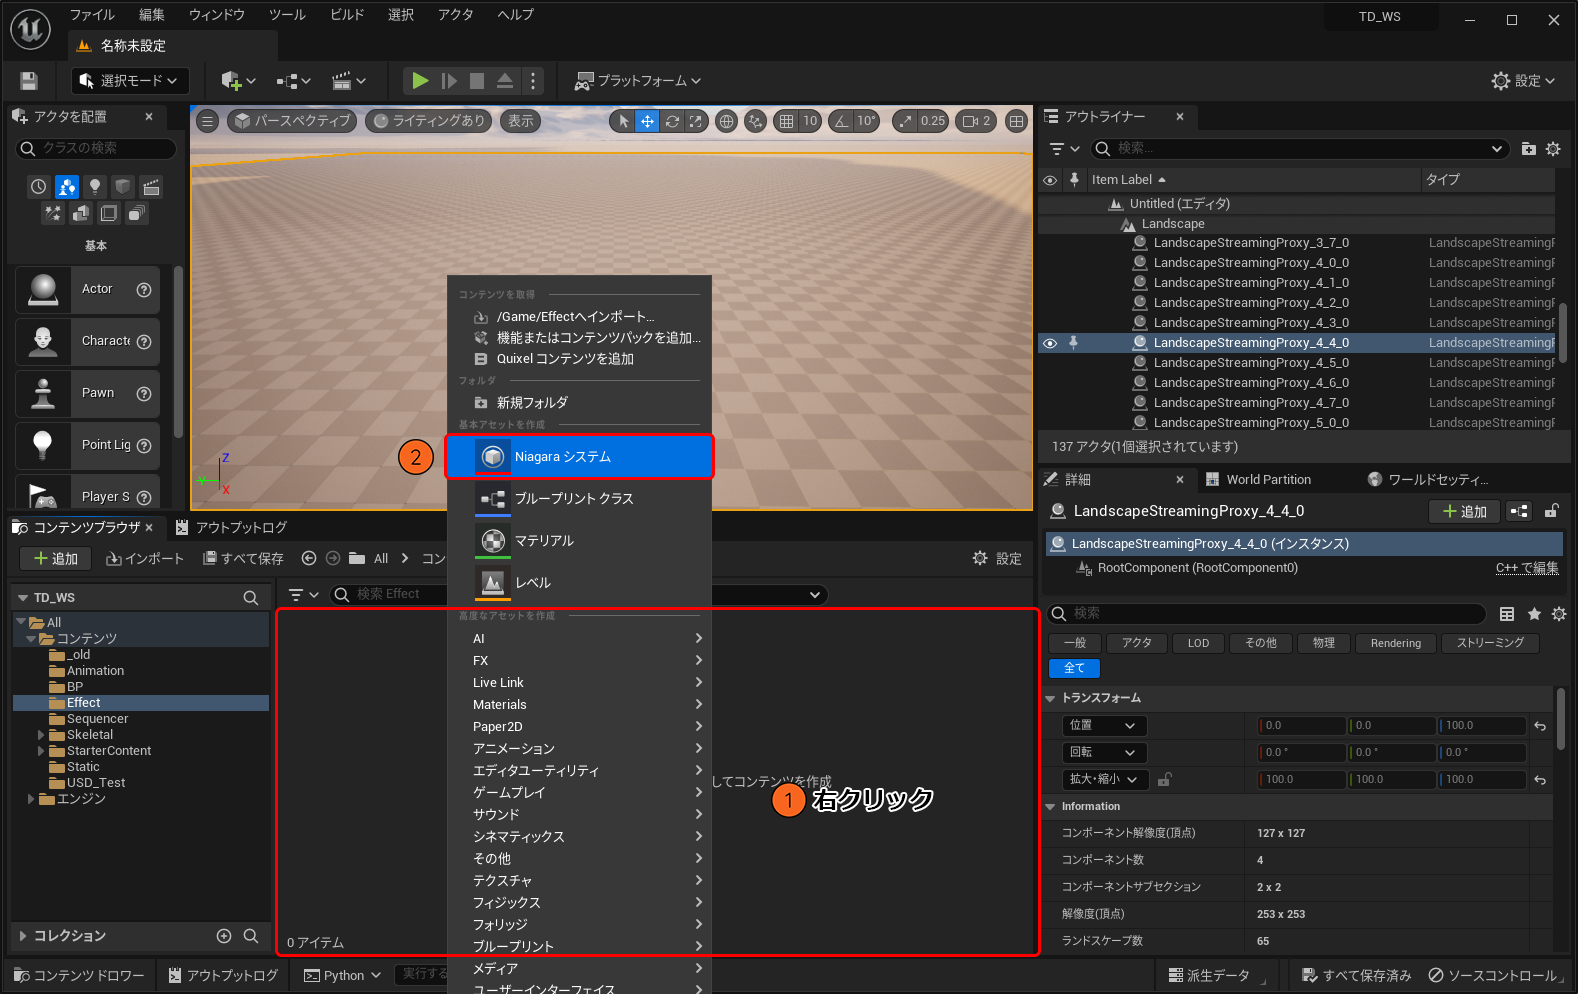Click the 位置 X value field
This screenshot has width=1578, height=994.
pos(1301,726)
